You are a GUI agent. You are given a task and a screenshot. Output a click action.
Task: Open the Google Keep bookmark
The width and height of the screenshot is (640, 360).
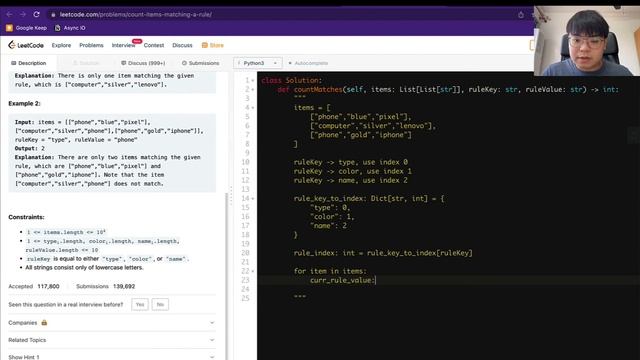point(27,28)
